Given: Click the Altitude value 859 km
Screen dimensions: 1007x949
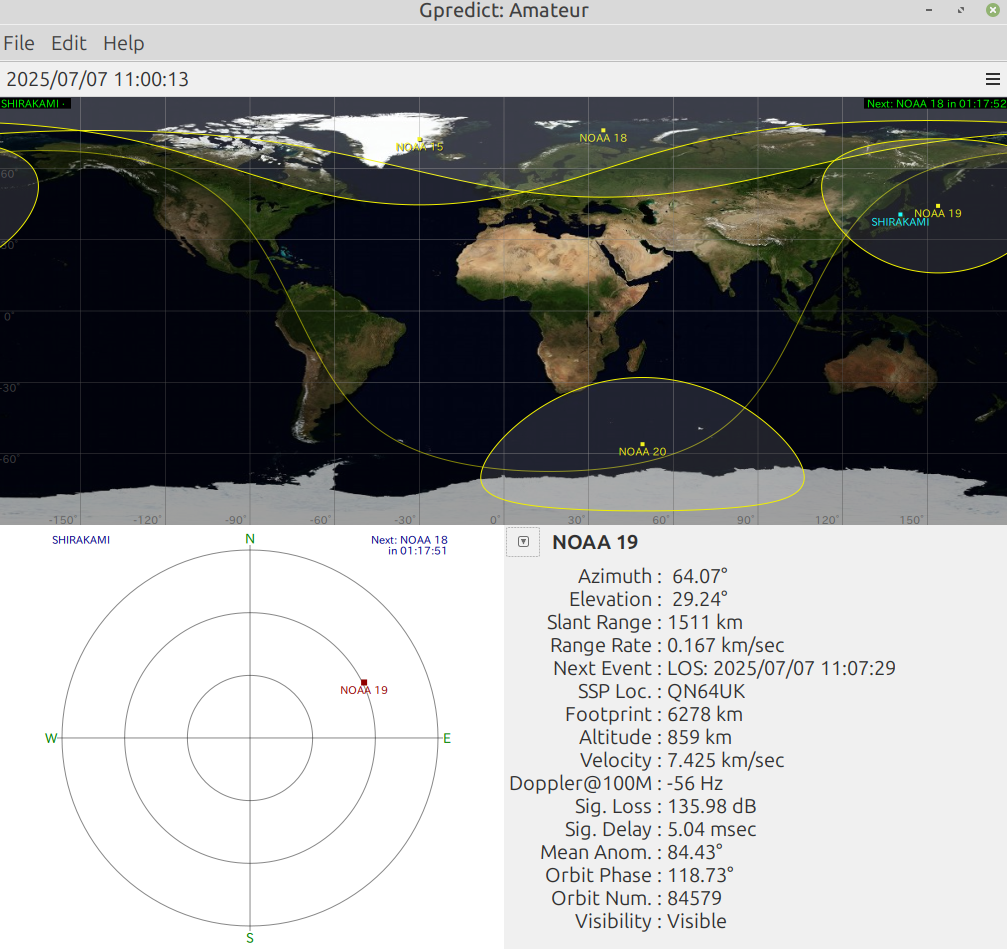Looking at the screenshot, I should (700, 737).
